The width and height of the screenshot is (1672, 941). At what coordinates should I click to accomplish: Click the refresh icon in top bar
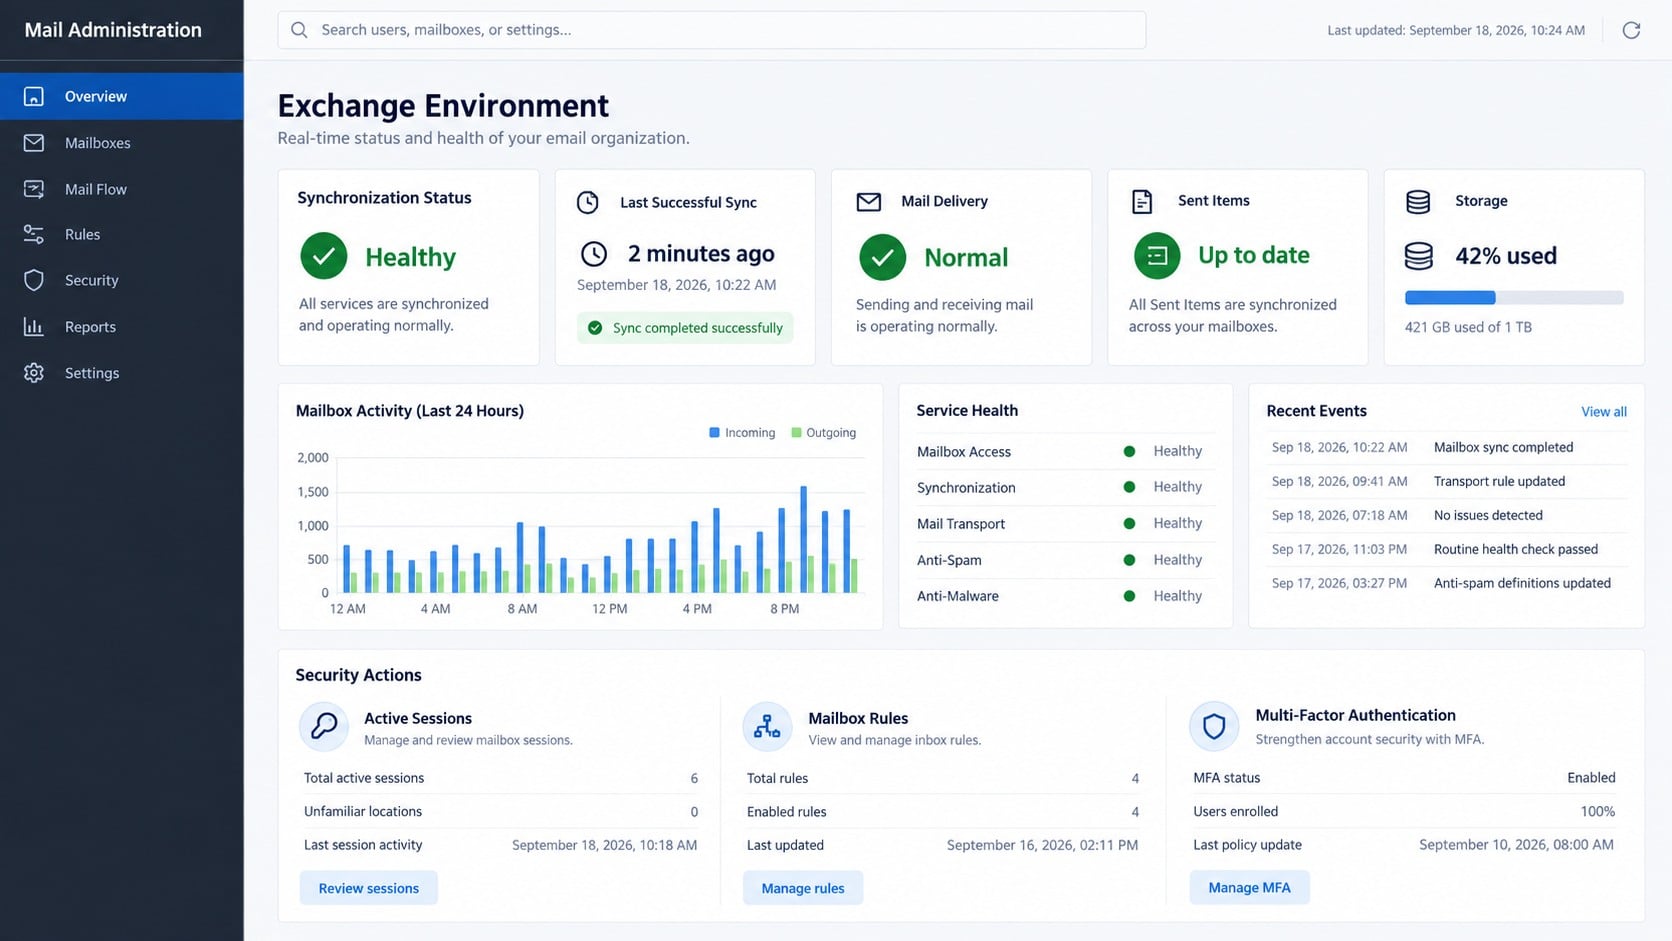[x=1631, y=30]
